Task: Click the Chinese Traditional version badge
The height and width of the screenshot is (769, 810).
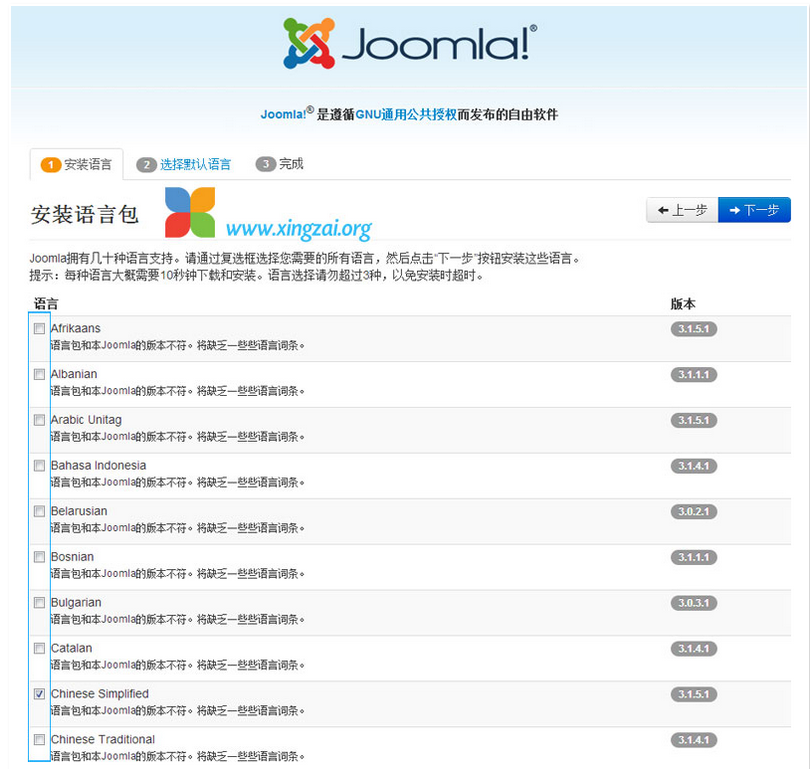Action: [693, 740]
